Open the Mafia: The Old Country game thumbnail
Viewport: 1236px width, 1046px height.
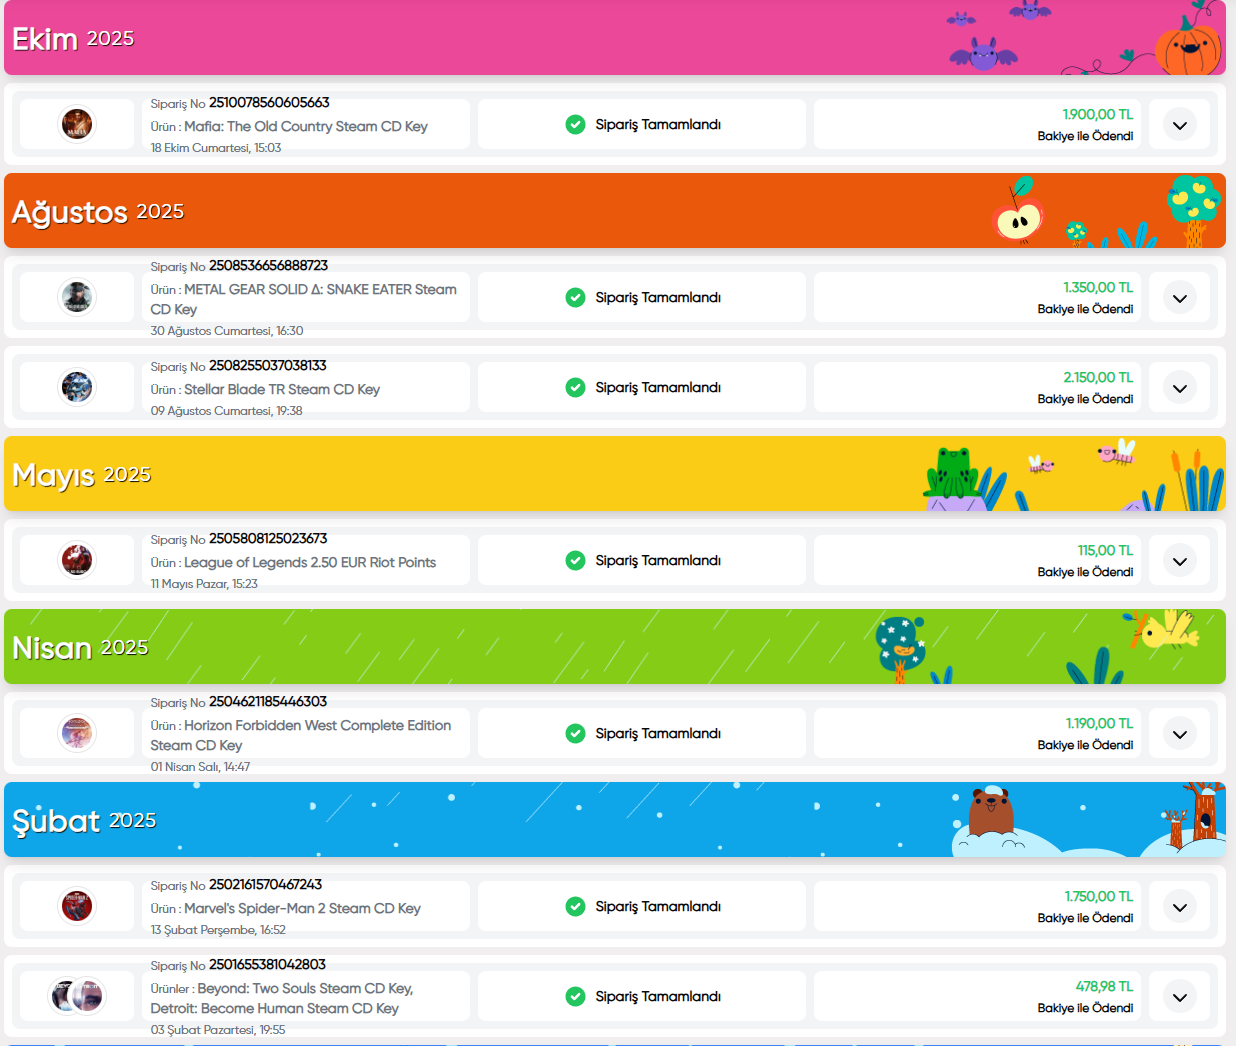coord(77,124)
